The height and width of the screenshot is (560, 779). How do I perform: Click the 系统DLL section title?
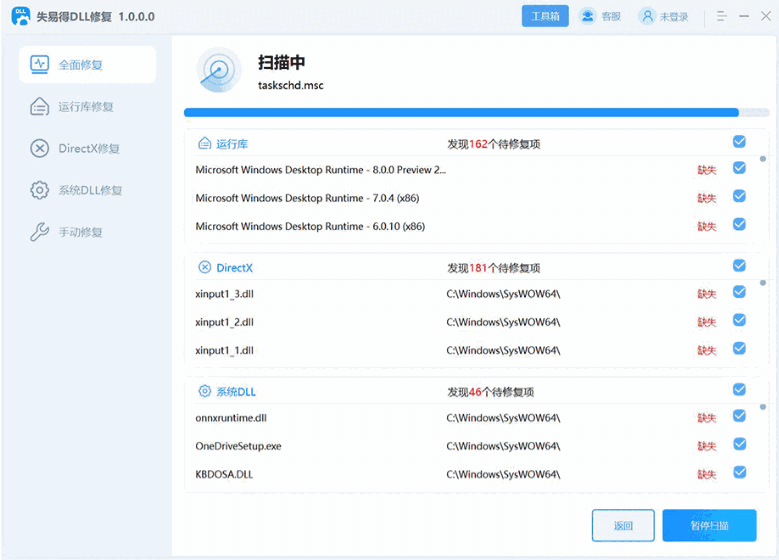[x=236, y=392]
